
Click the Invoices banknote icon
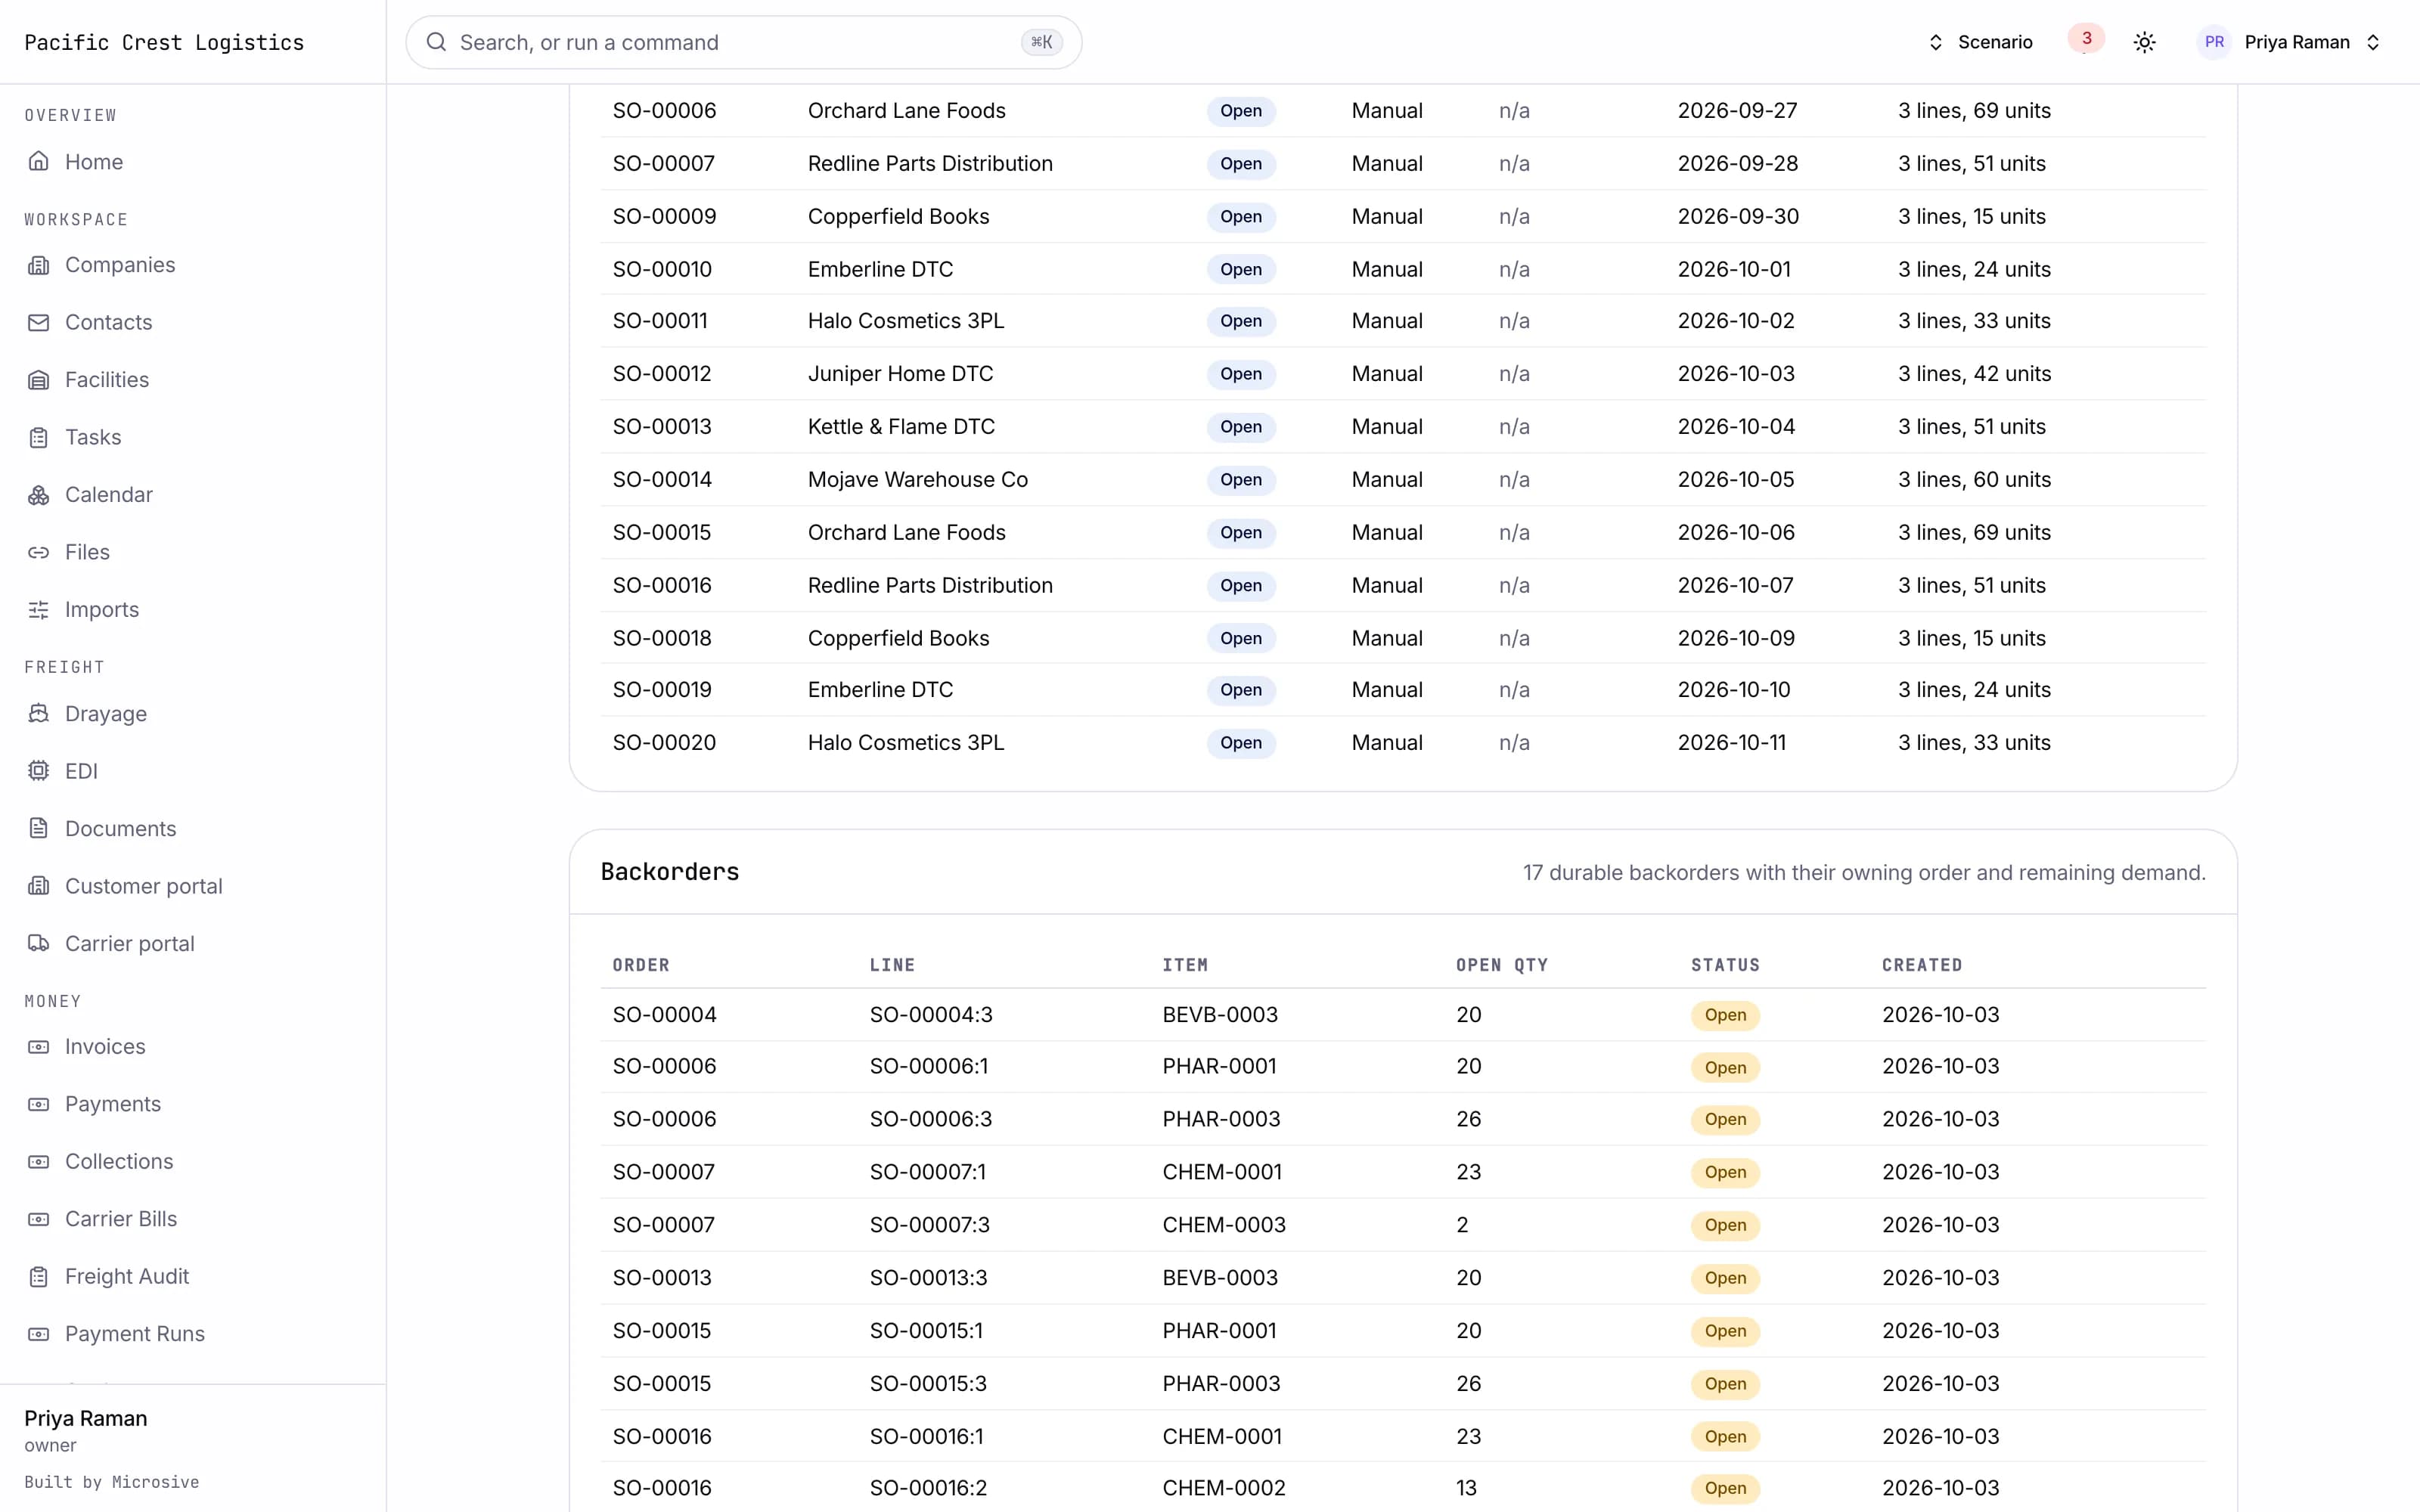coord(38,1047)
